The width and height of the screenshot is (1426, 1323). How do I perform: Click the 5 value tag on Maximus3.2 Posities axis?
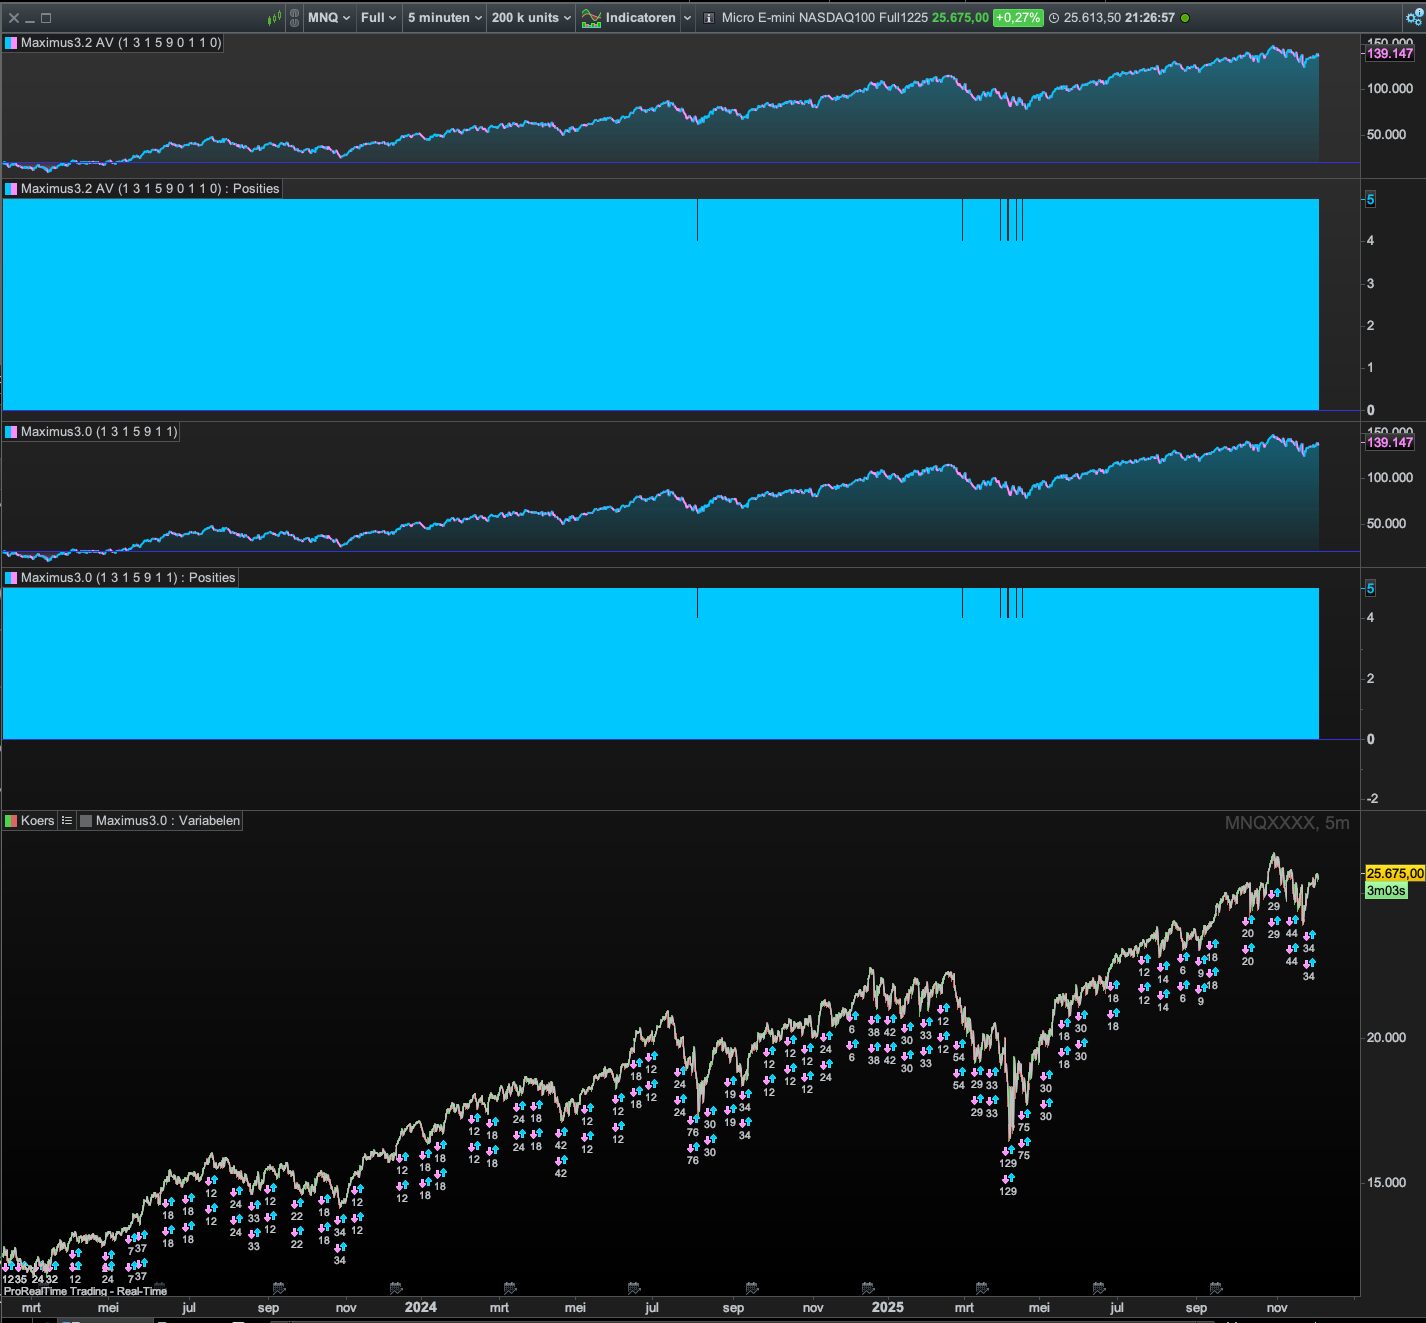click(1370, 199)
